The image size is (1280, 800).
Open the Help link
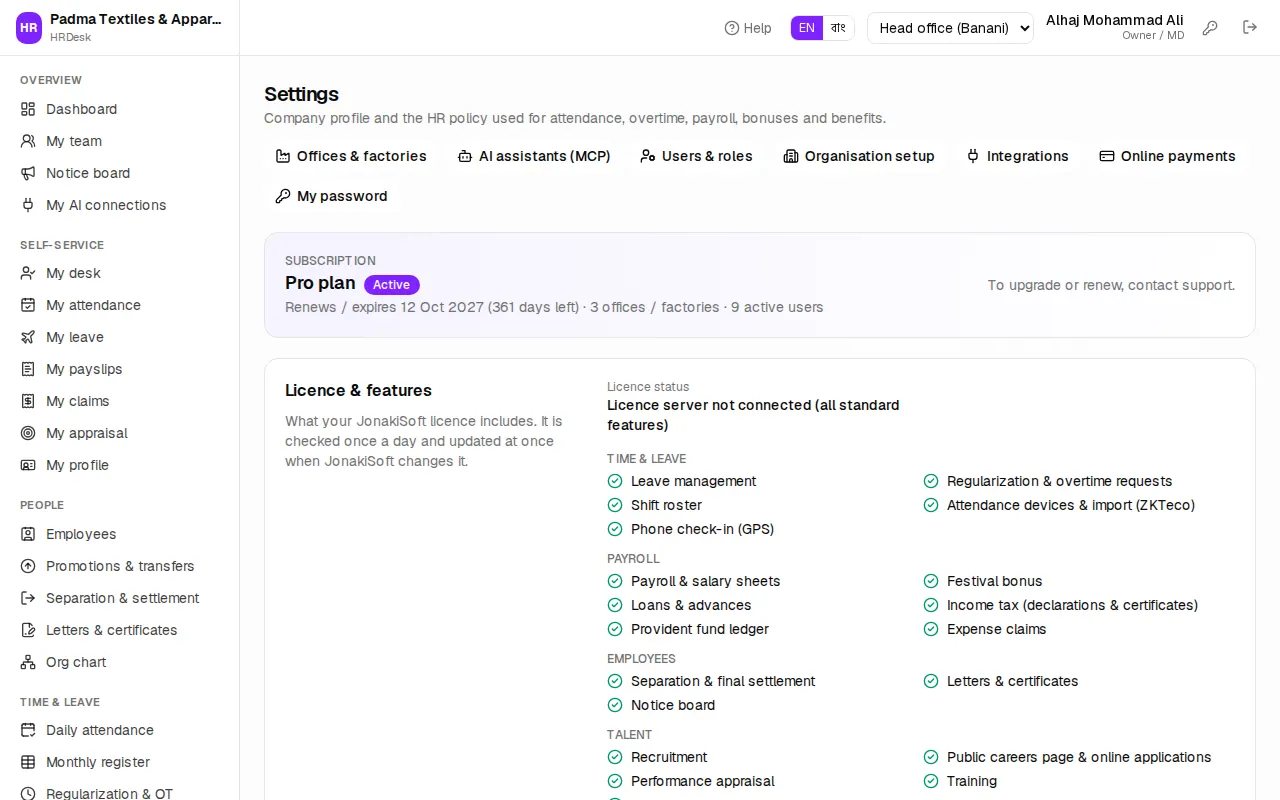point(748,28)
